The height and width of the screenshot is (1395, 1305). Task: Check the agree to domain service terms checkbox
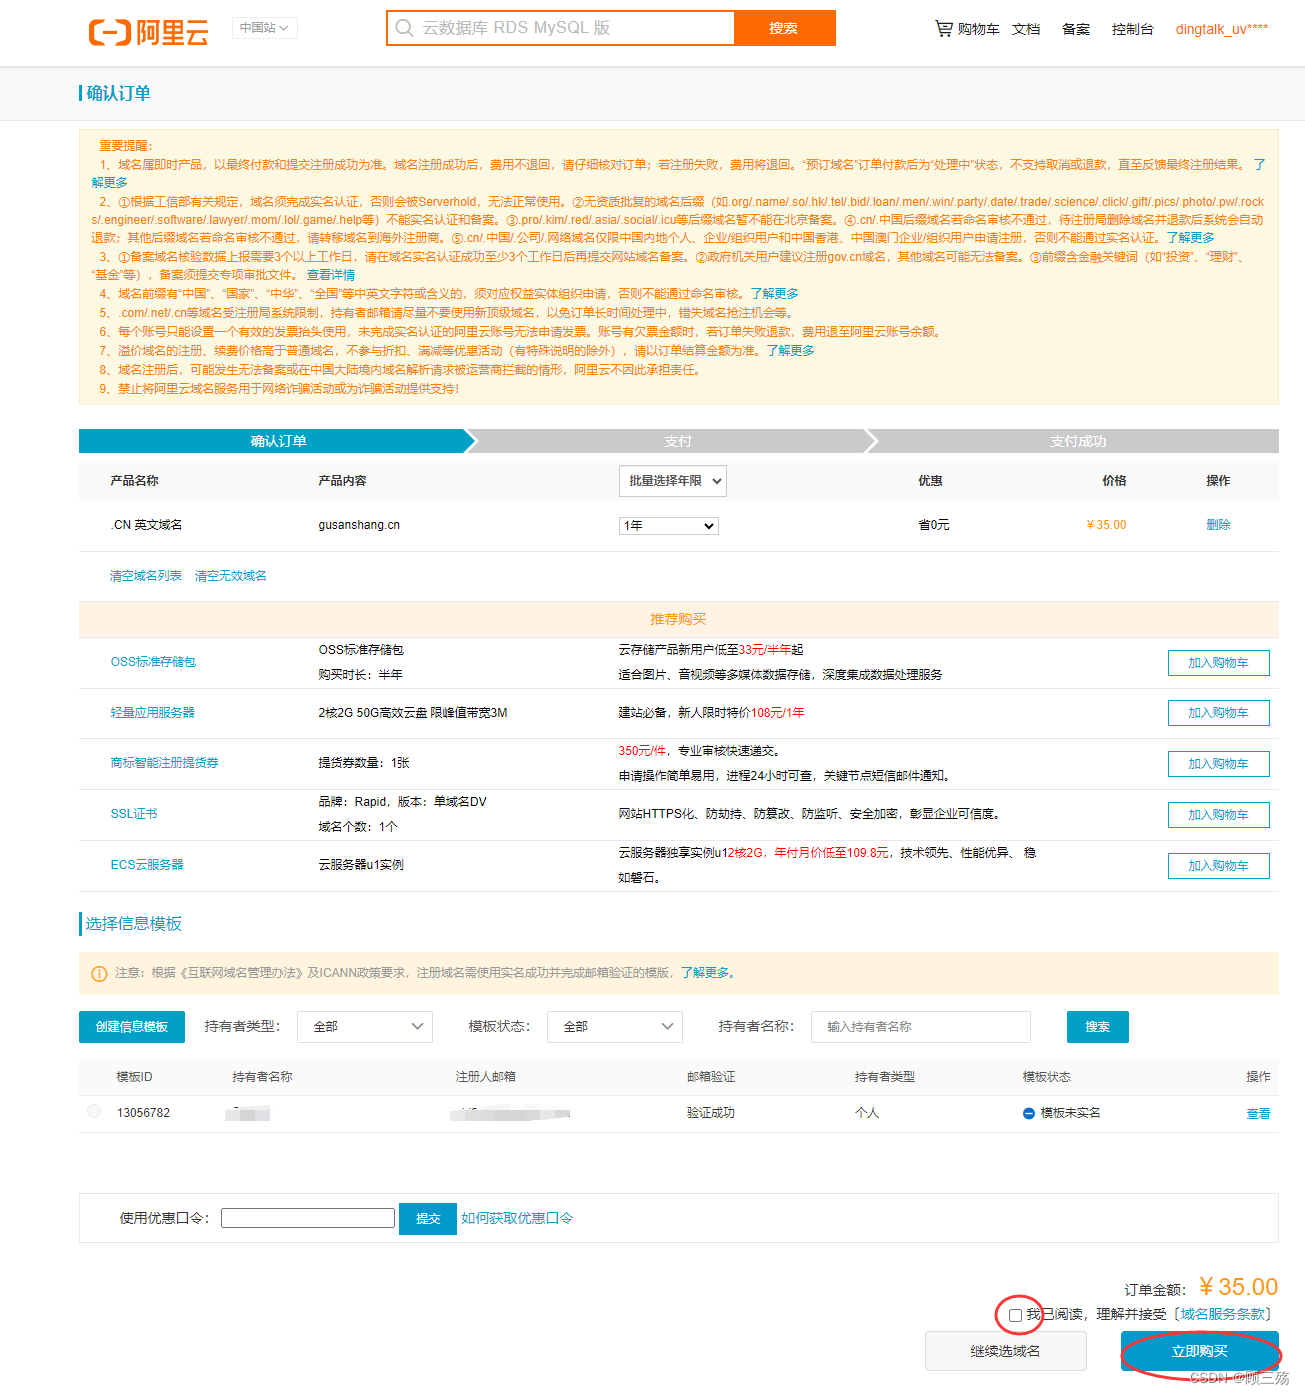click(1016, 1315)
